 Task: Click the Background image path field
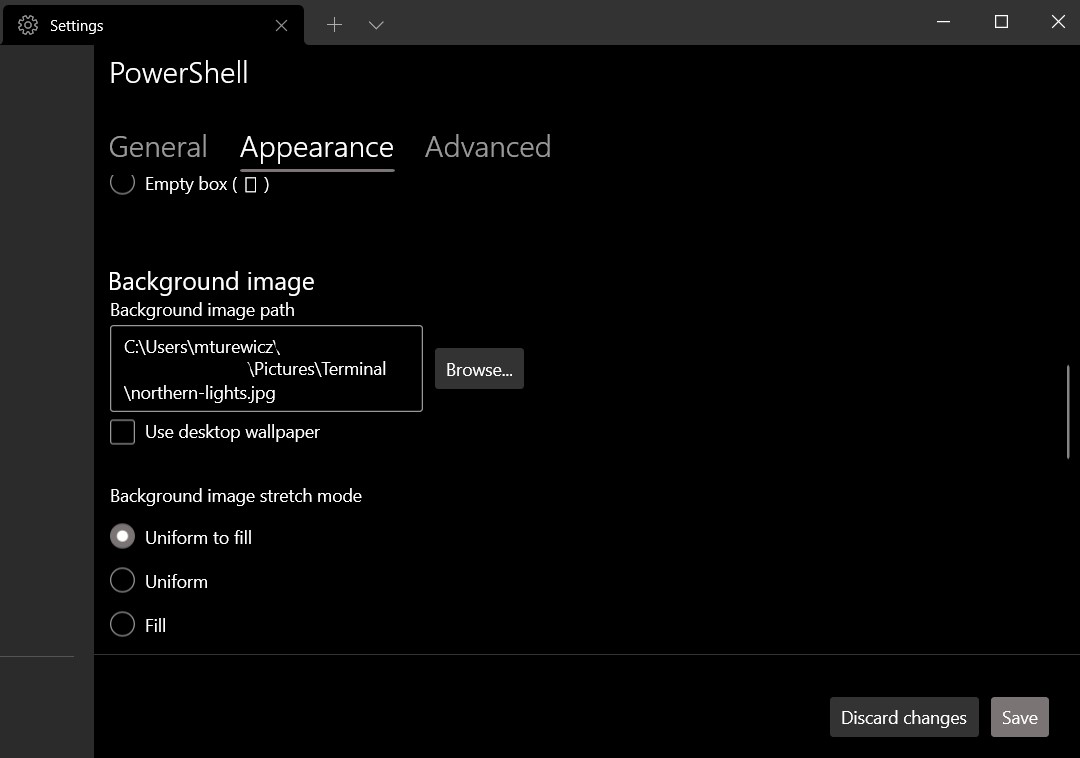266,368
